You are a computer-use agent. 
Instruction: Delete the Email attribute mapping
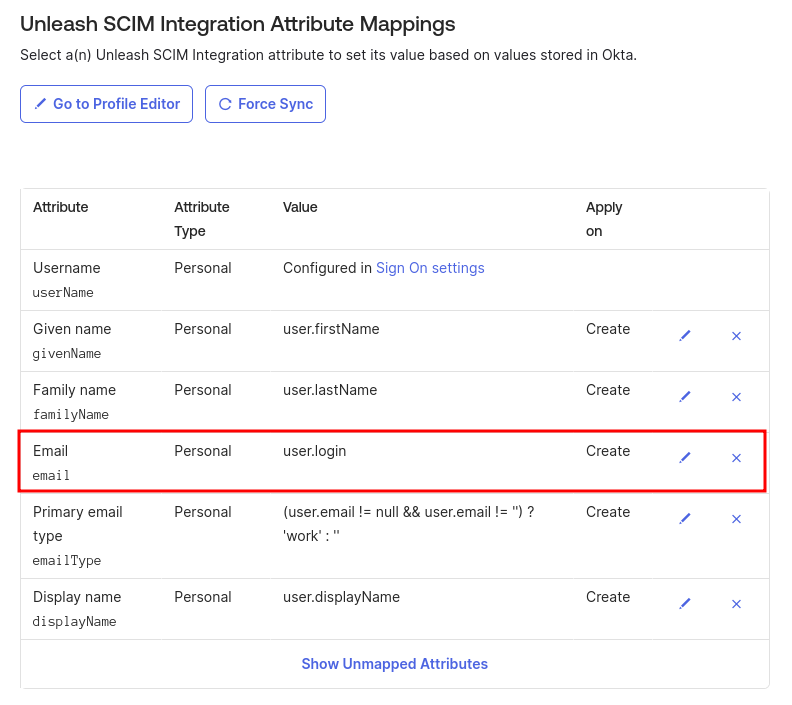click(x=736, y=458)
